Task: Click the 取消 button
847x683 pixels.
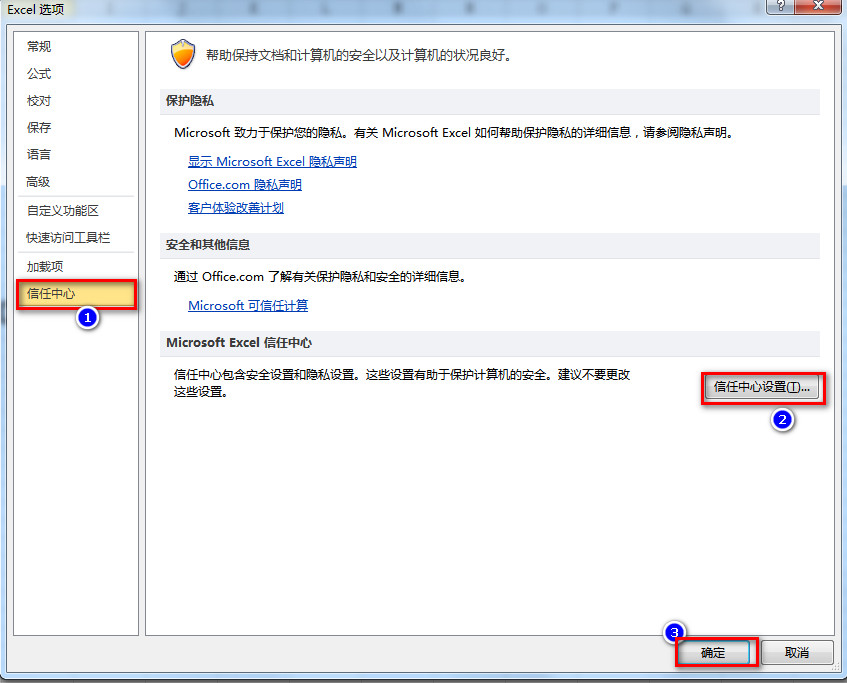Action: pos(797,653)
